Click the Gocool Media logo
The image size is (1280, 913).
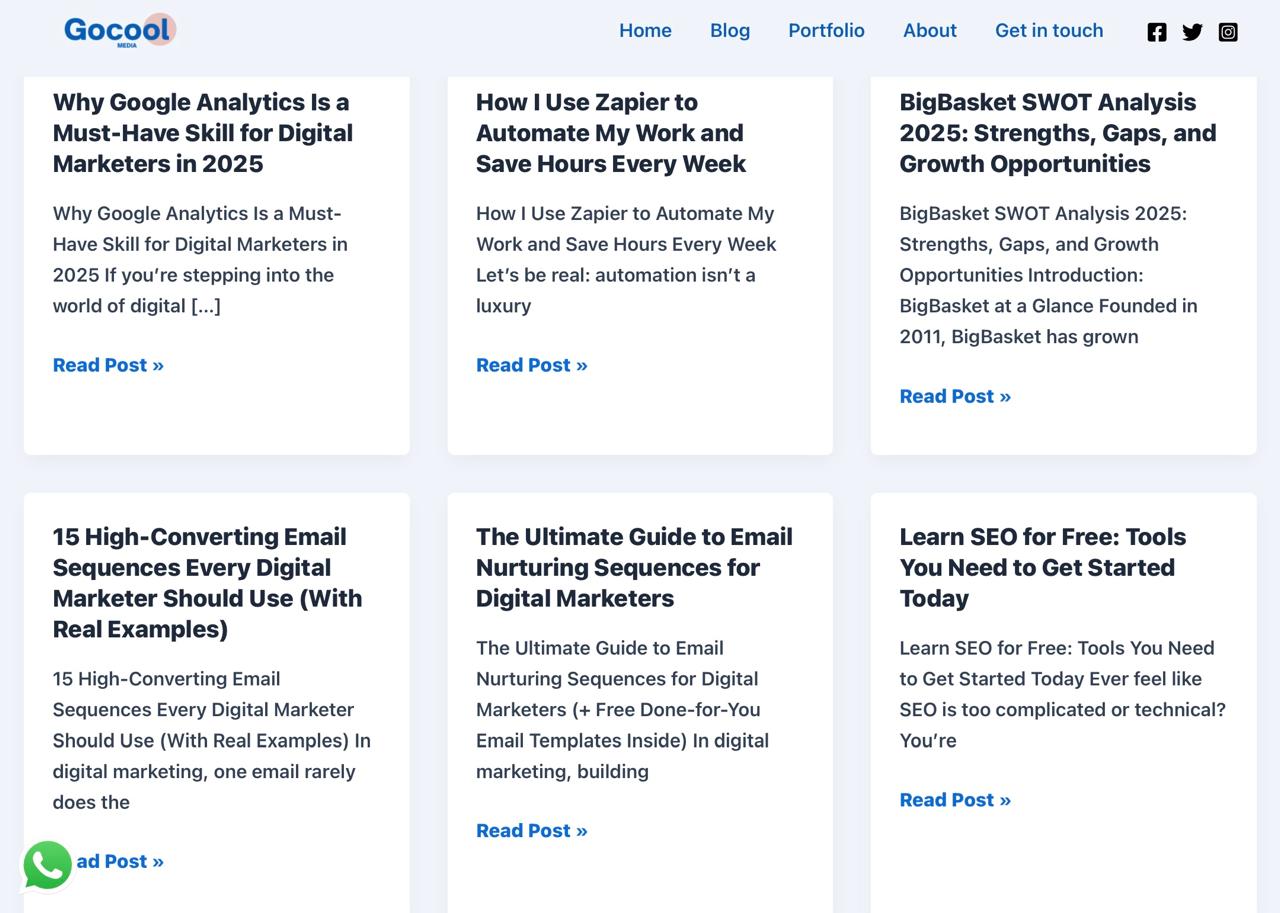tap(119, 30)
